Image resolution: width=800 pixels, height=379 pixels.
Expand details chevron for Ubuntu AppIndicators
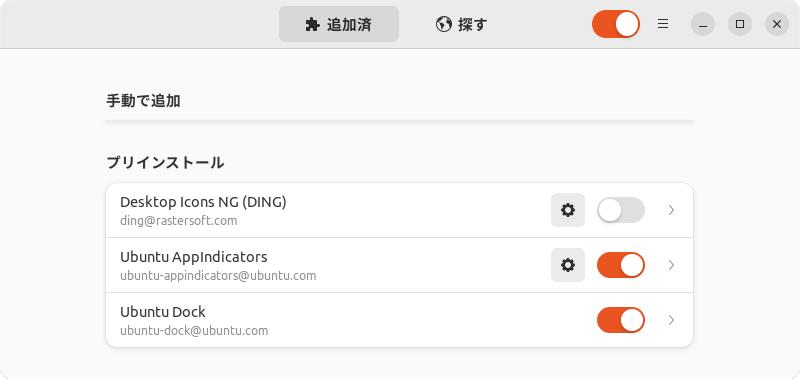671,265
